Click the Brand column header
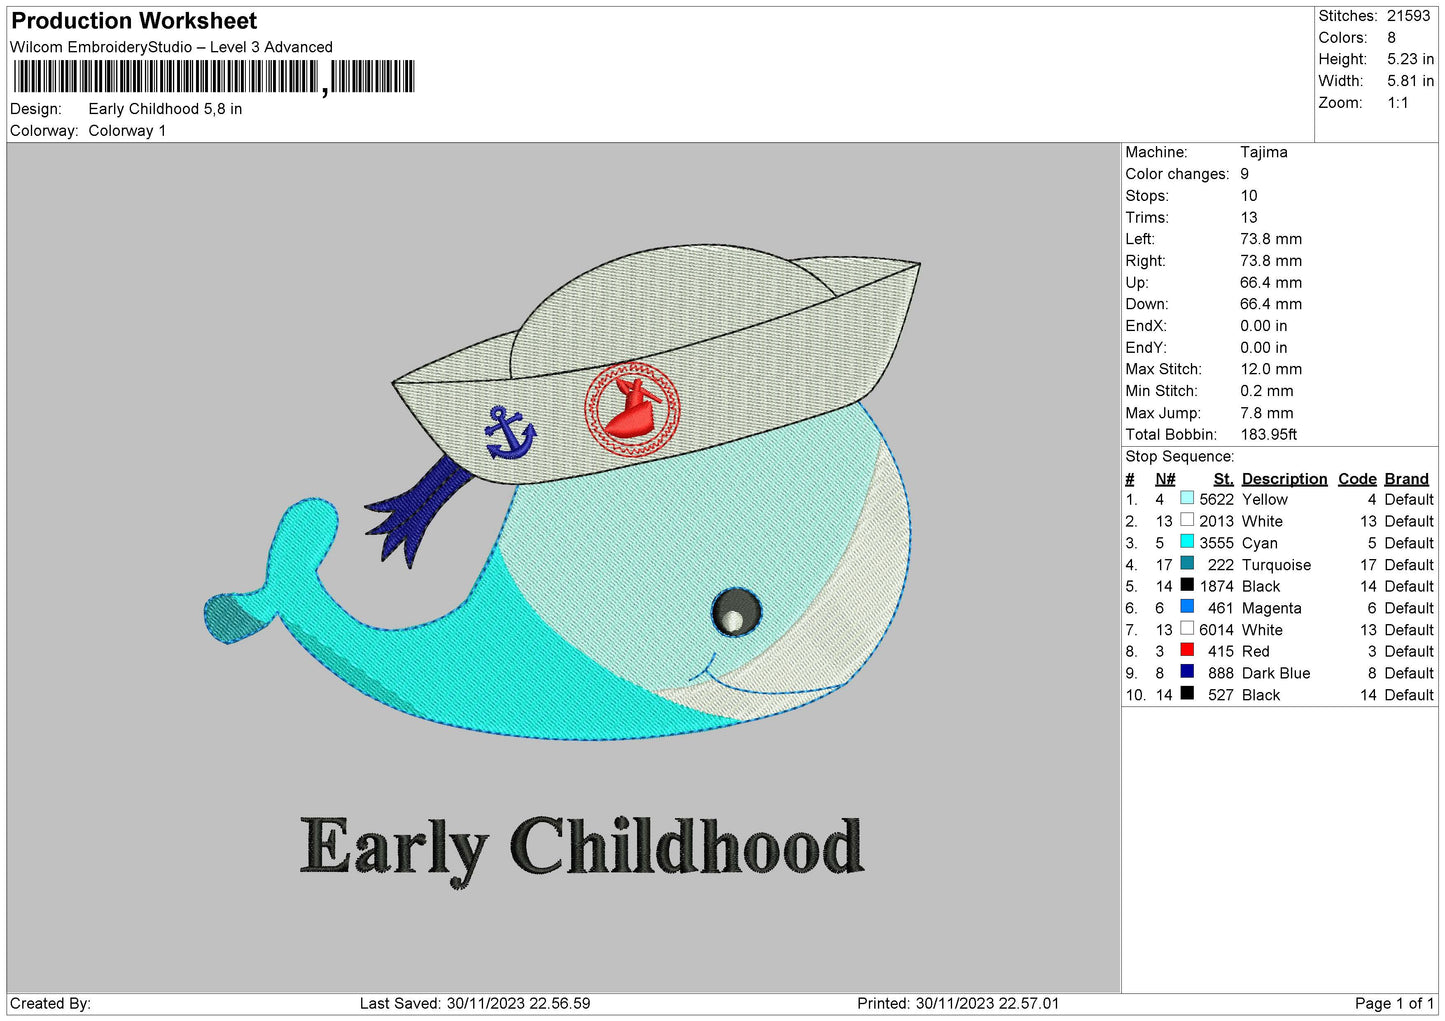This screenshot has width=1445, height=1021. (1406, 479)
